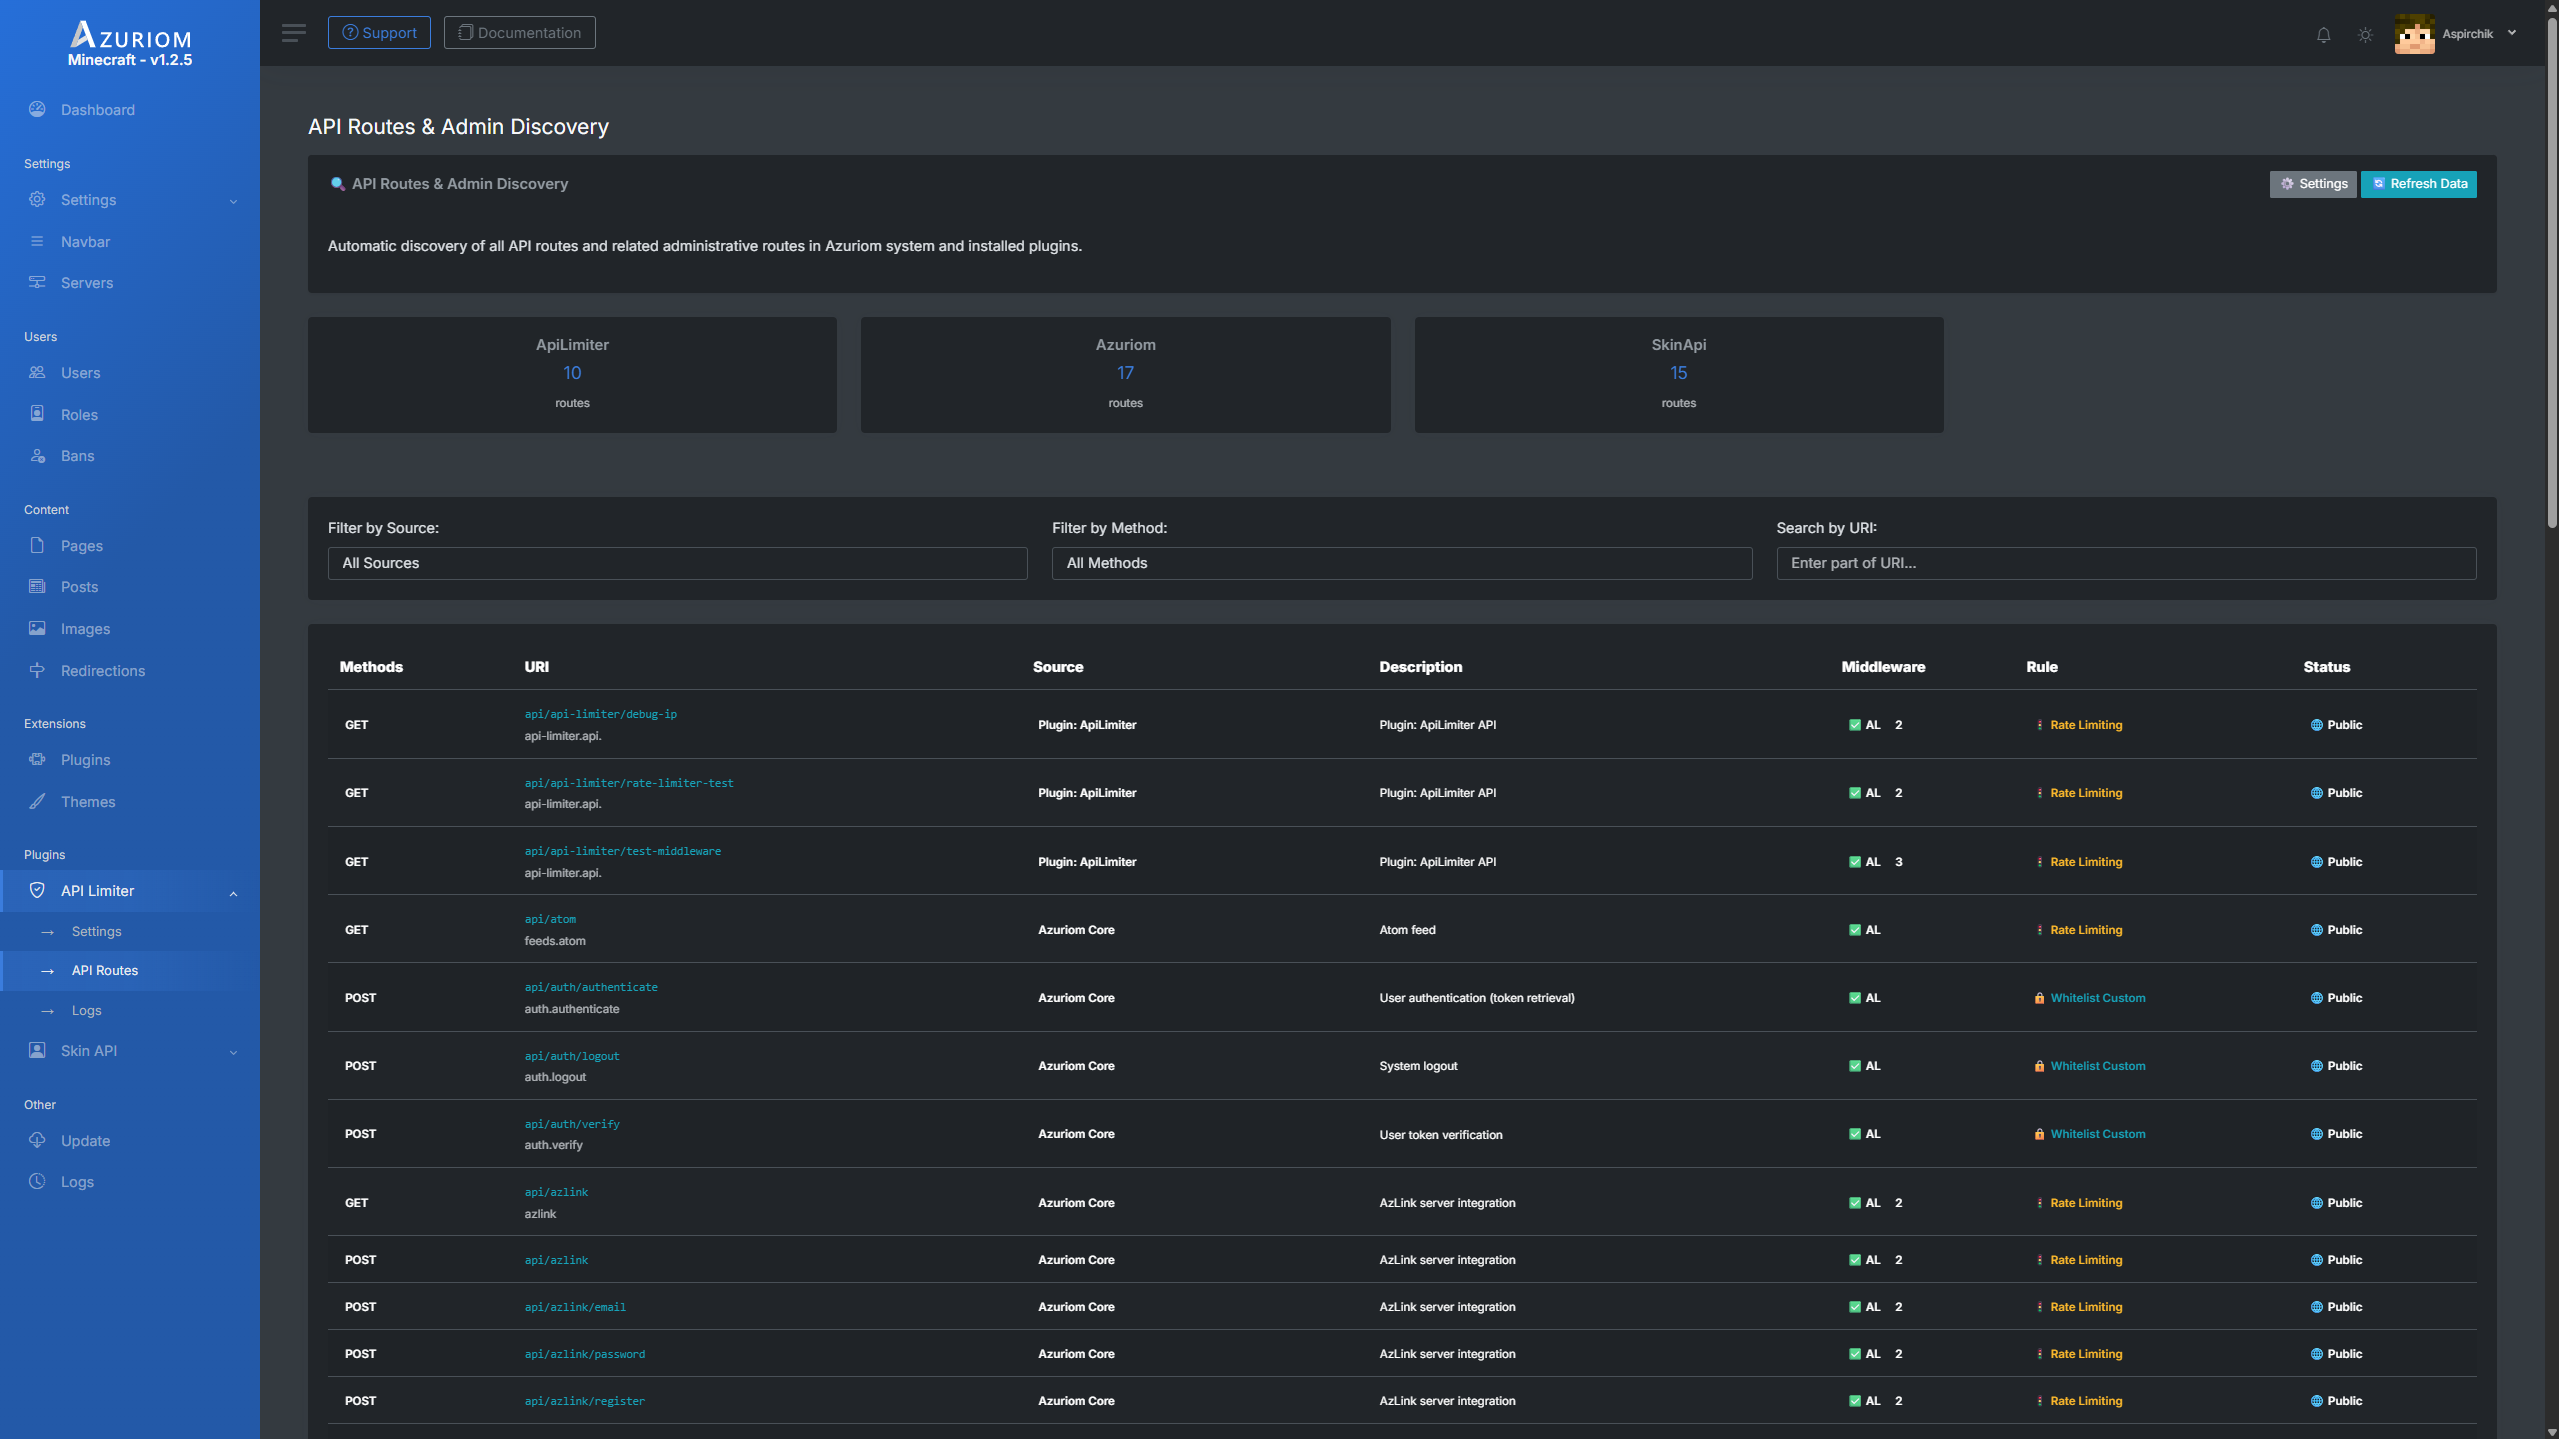The height and width of the screenshot is (1439, 2559).
Task: Open the Support button
Action: coord(379,32)
